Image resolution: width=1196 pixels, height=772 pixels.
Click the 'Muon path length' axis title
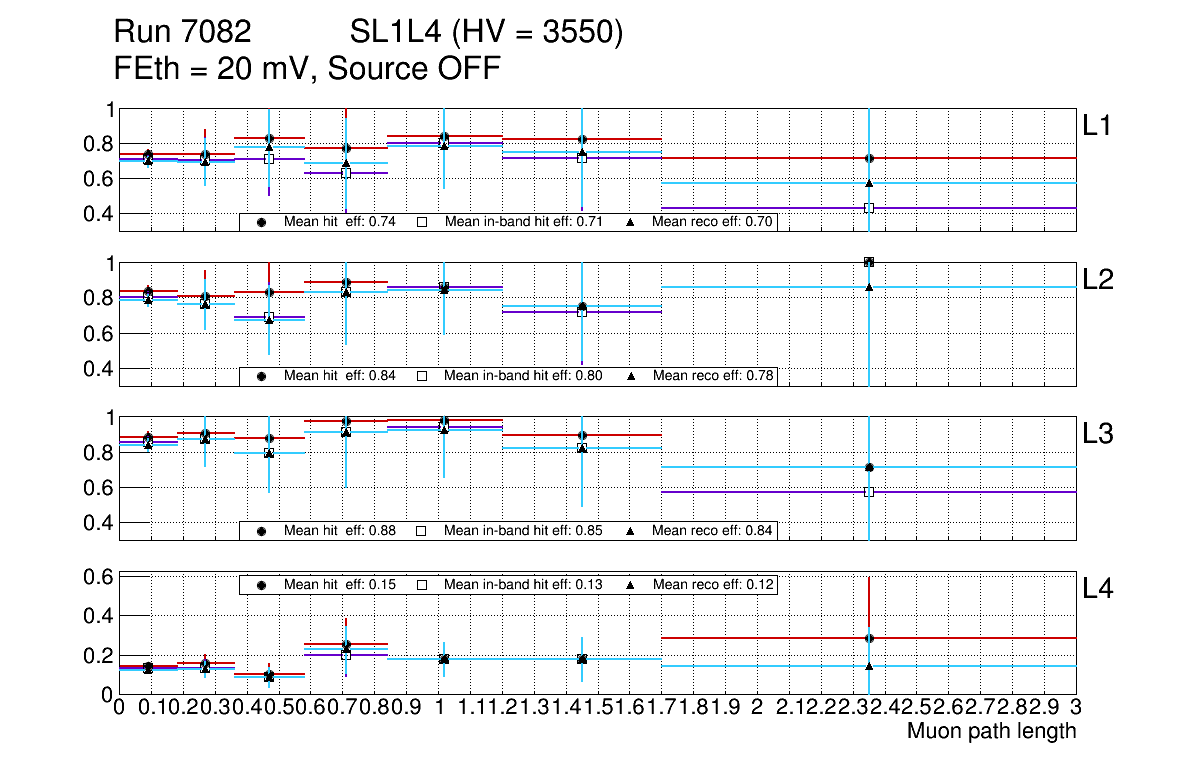click(x=991, y=731)
